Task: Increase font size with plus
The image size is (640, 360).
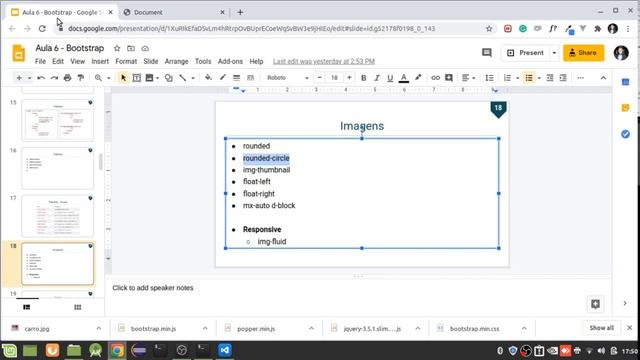Action: [349, 78]
